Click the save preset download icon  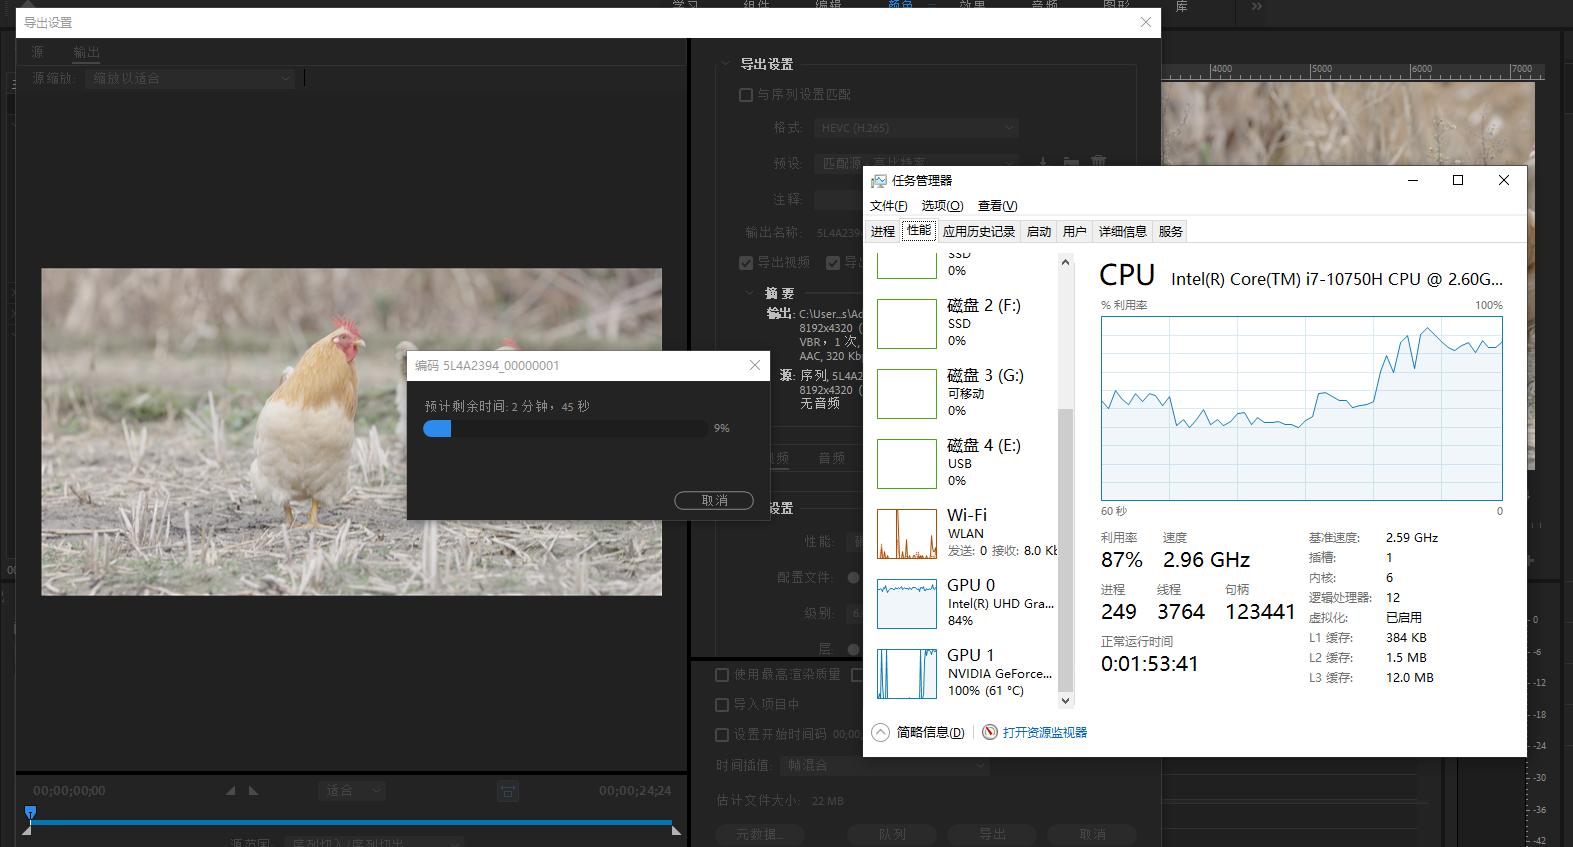(x=1042, y=162)
